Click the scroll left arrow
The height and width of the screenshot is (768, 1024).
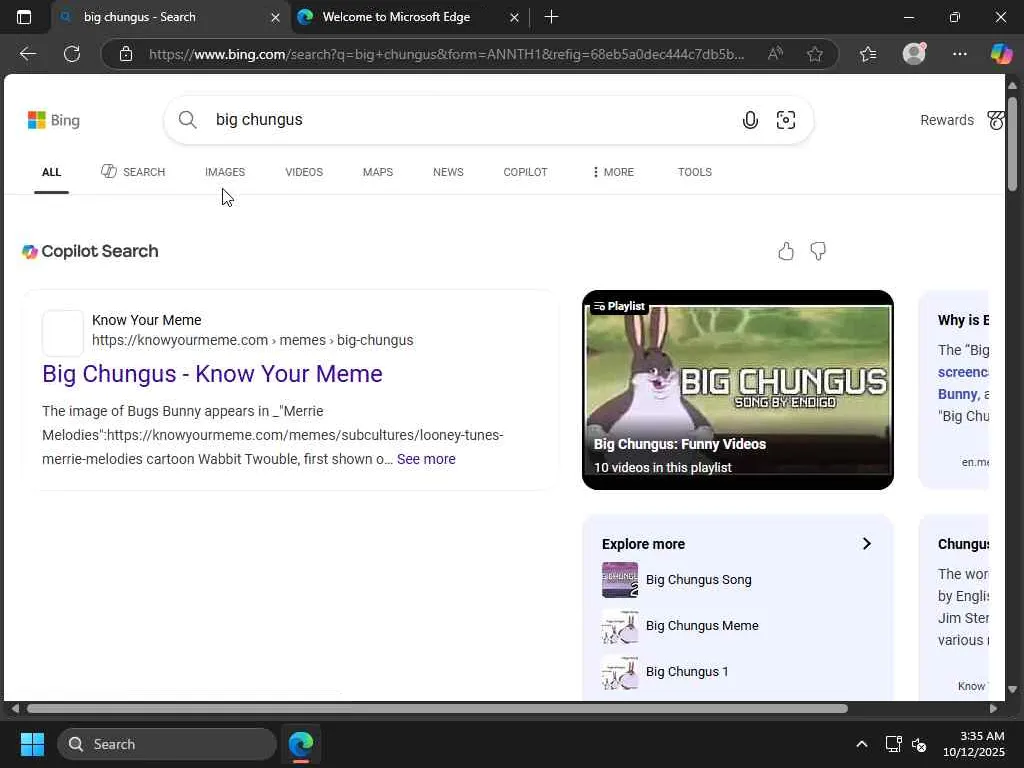pyautogui.click(x=15, y=709)
